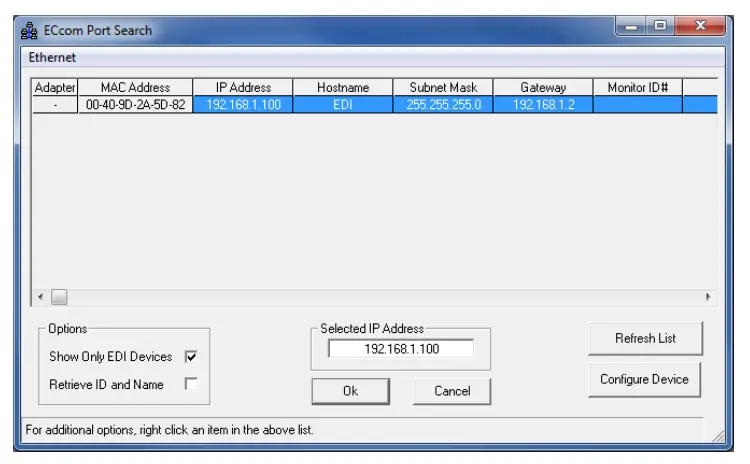Click the 255.255.255.0 subnet mask cell
This screenshot has height=464, width=750.
coord(443,105)
